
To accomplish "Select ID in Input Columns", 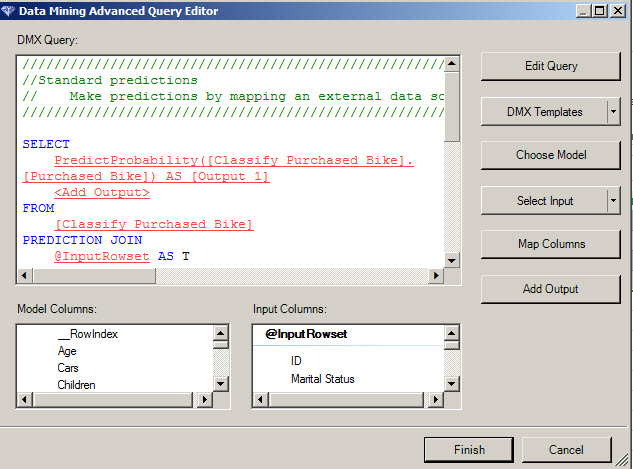I will [x=296, y=360].
